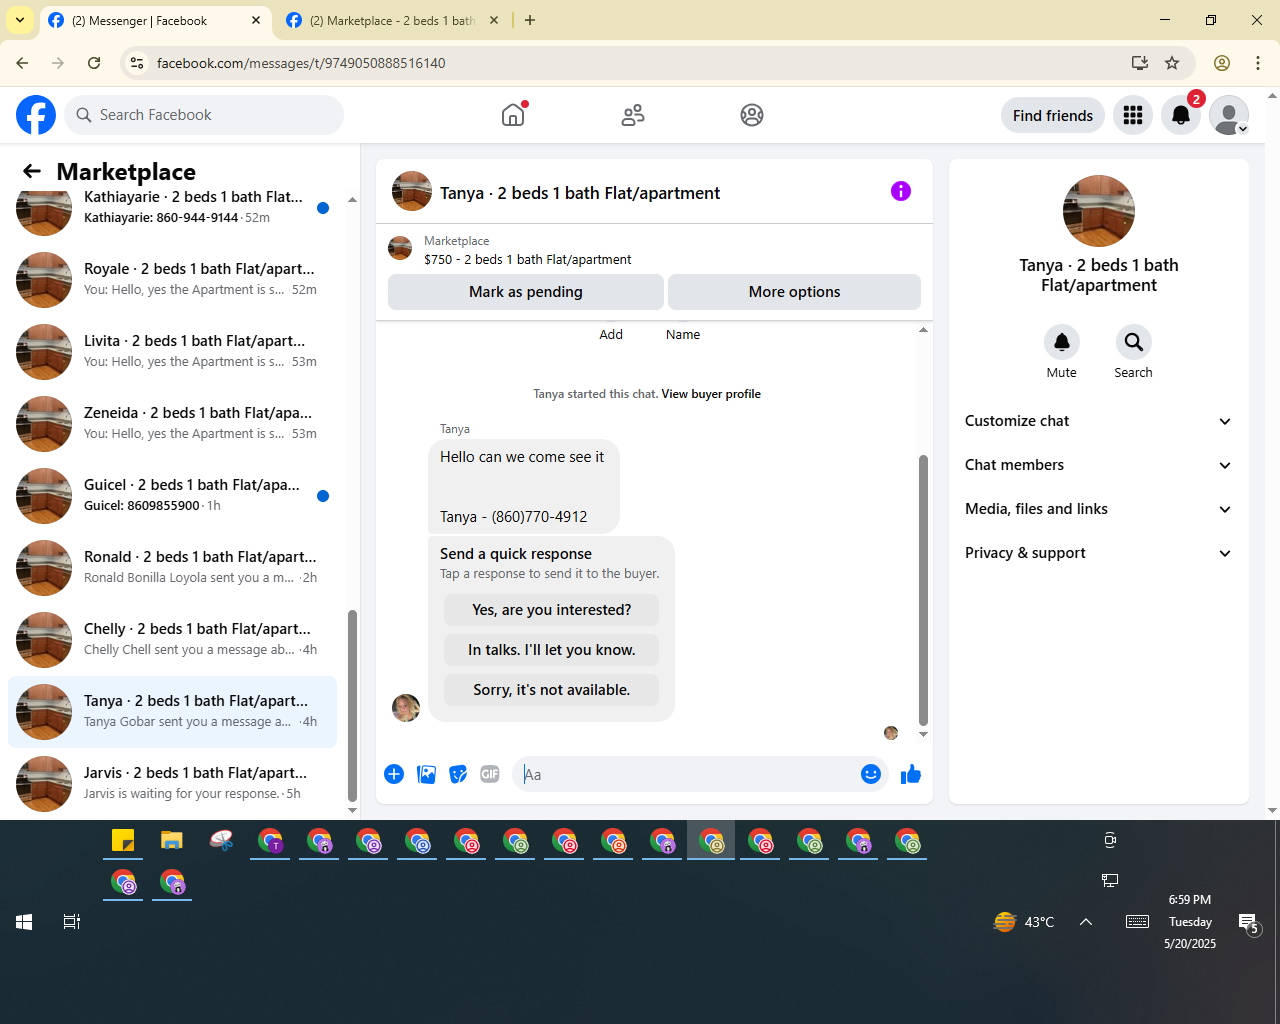The image size is (1280, 1024).
Task: Open Ronald conversation
Action: point(172,568)
